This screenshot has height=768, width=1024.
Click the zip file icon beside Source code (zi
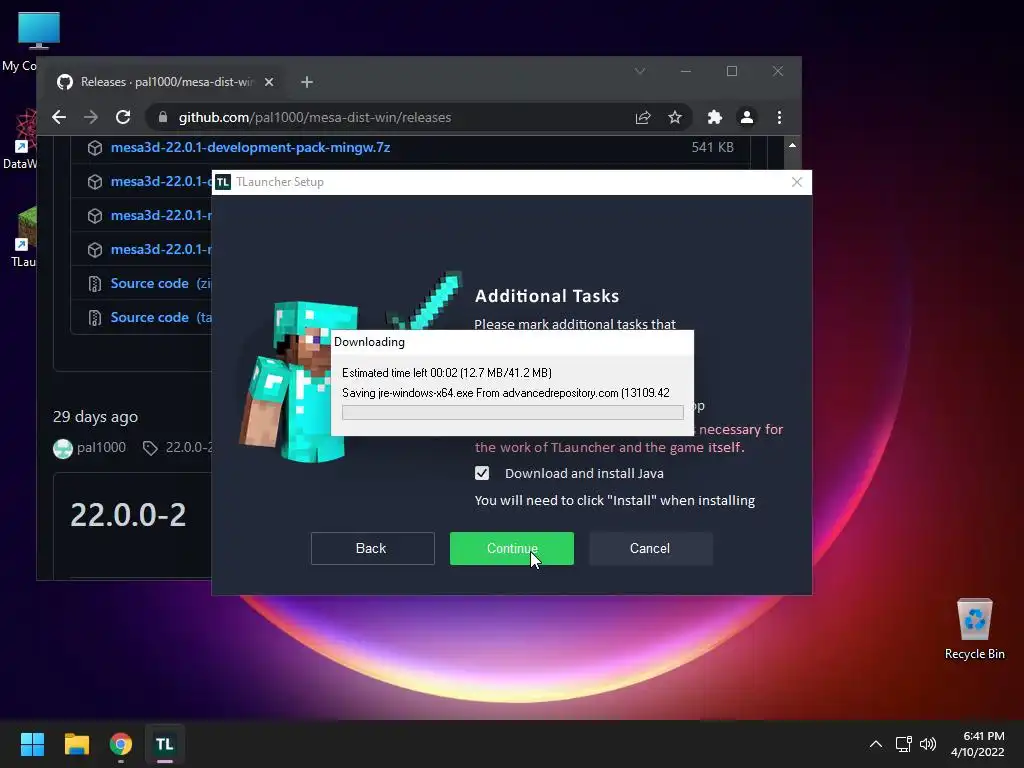tap(95, 284)
